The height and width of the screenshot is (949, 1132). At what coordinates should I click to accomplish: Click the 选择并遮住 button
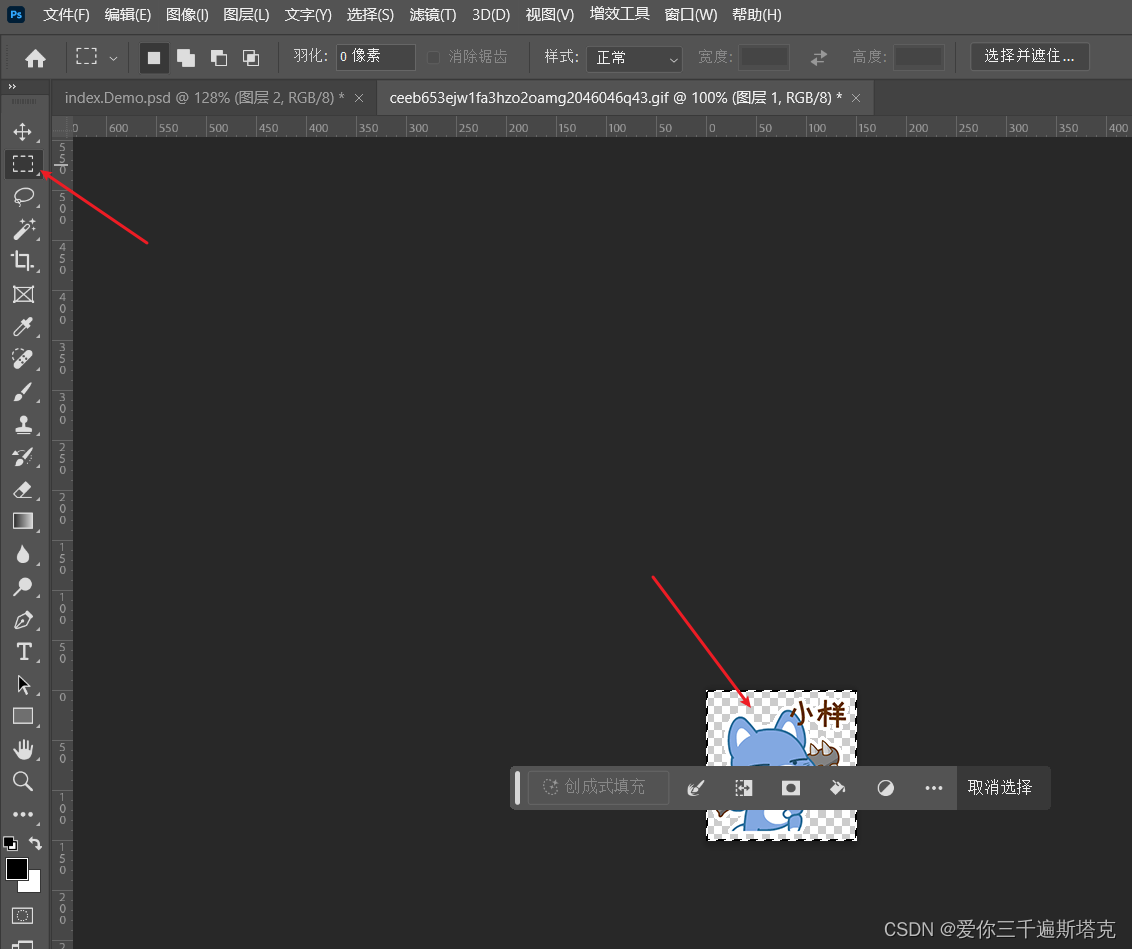1029,56
